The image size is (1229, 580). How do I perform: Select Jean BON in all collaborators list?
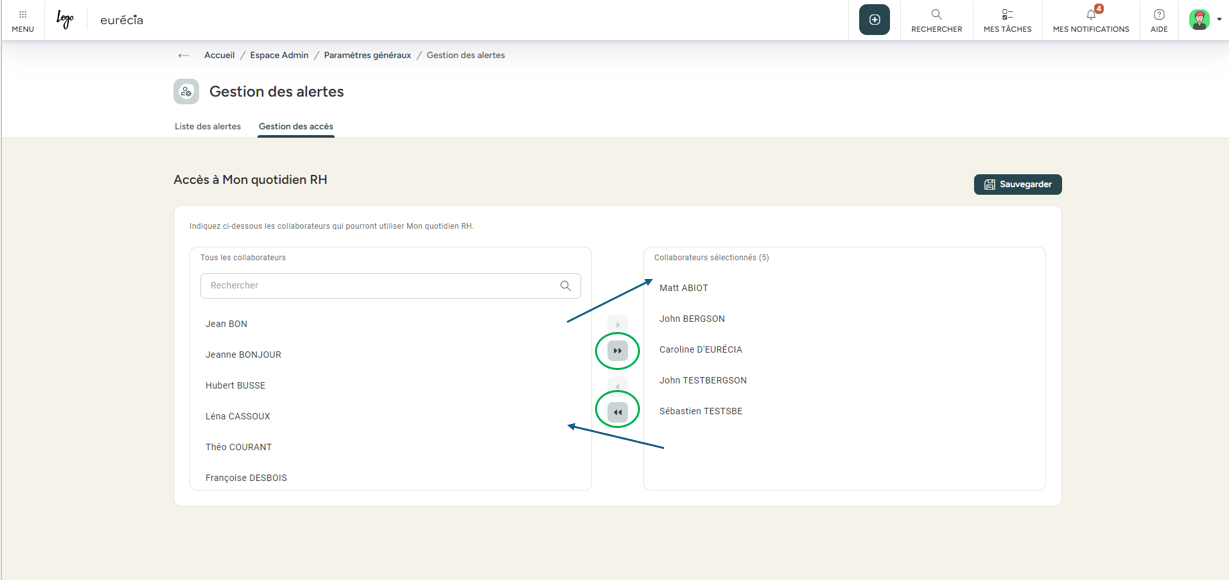[227, 324]
